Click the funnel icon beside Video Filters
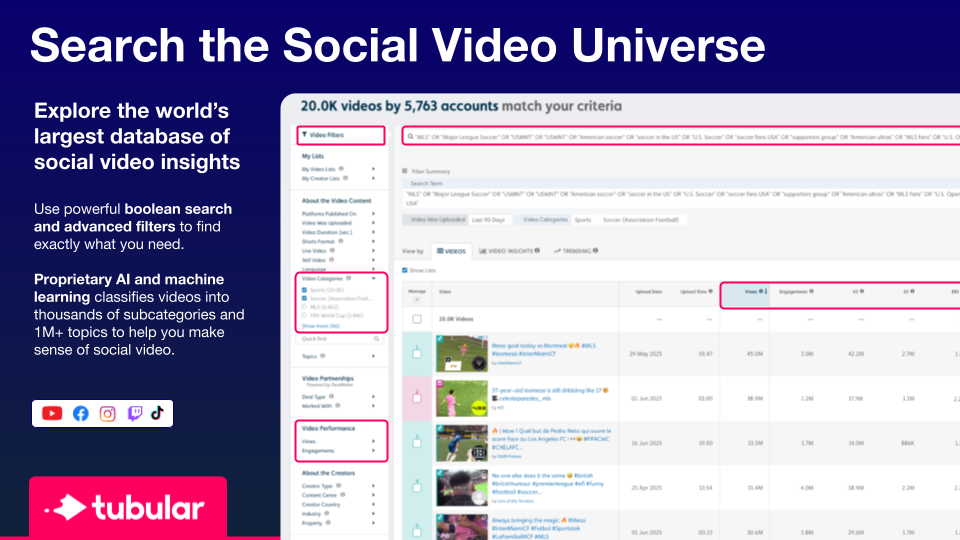Image resolution: width=960 pixels, height=540 pixels. point(304,135)
